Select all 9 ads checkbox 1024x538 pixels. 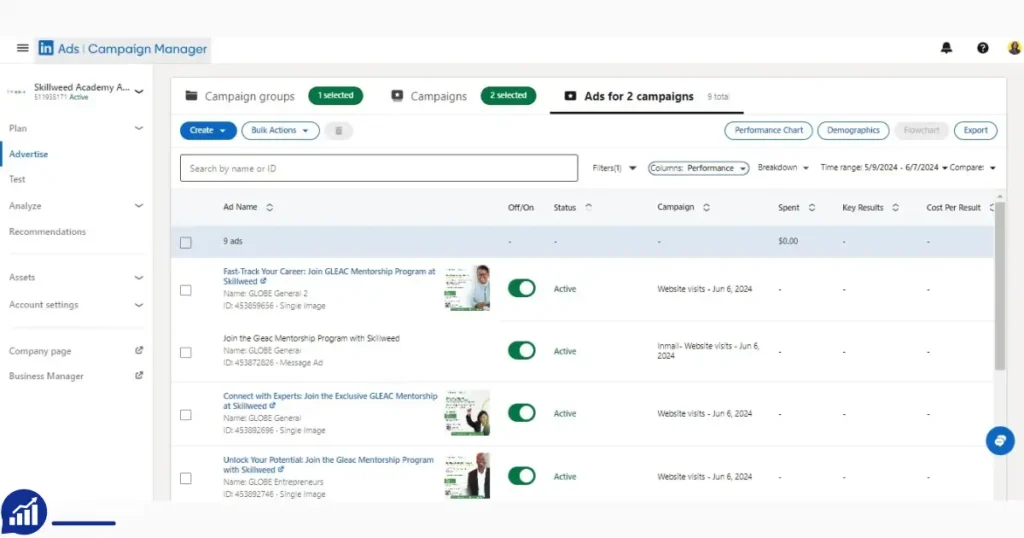tap(186, 242)
